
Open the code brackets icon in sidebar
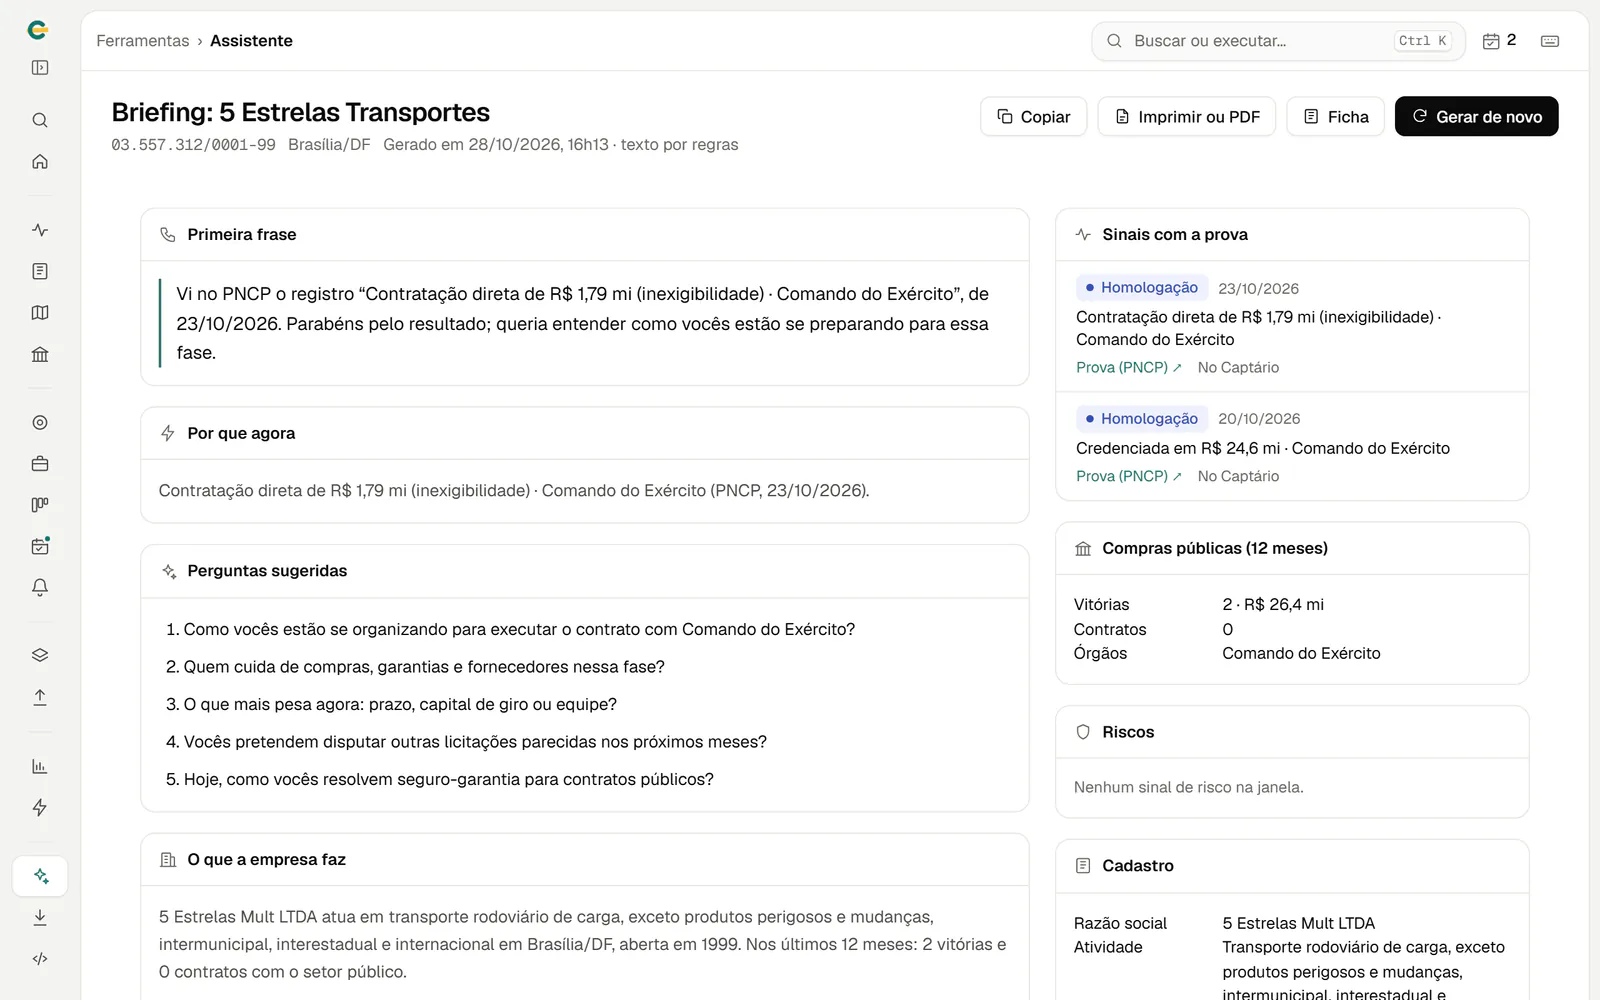(x=40, y=959)
